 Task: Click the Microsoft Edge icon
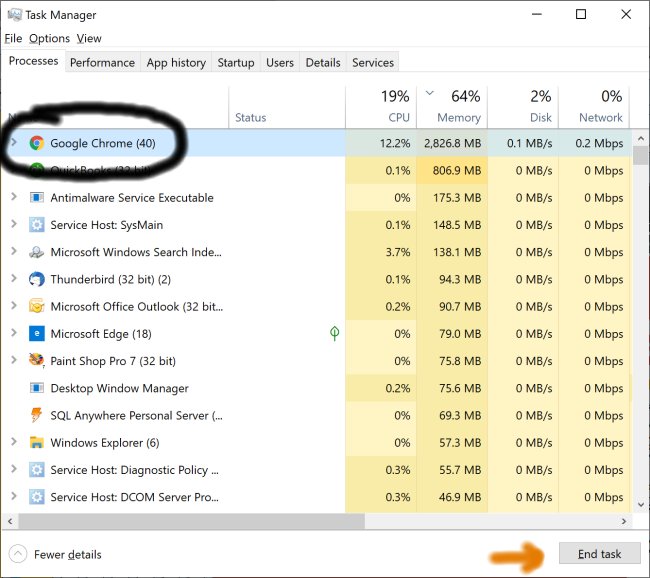[x=37, y=333]
